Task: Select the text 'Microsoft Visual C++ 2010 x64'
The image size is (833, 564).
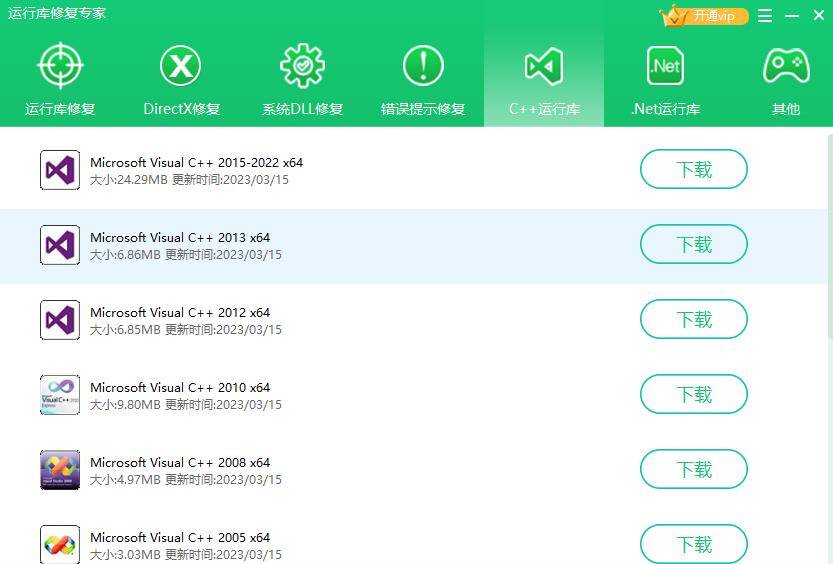Action: click(180, 387)
